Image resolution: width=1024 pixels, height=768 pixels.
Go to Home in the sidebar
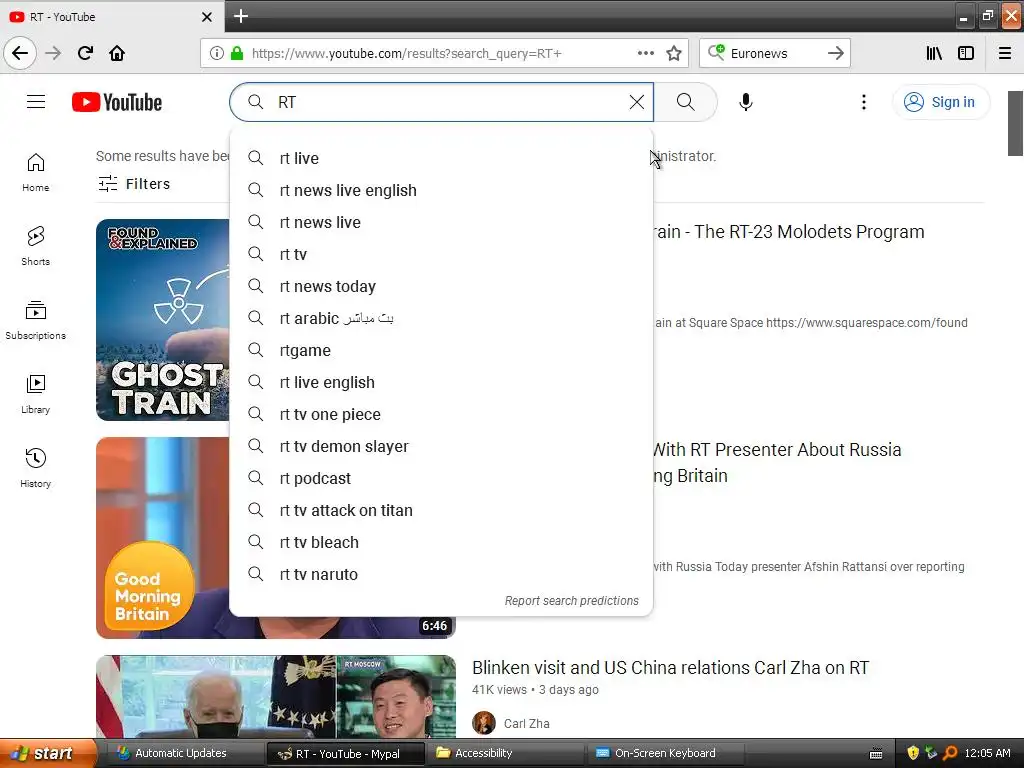coord(35,172)
